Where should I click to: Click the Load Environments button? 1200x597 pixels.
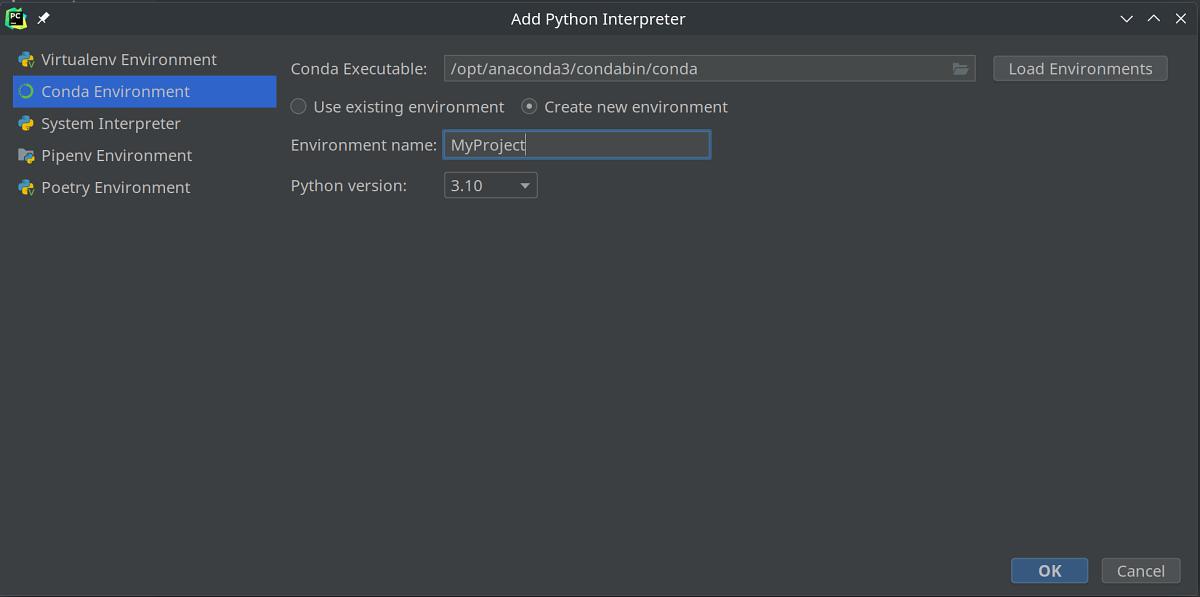tap(1079, 68)
